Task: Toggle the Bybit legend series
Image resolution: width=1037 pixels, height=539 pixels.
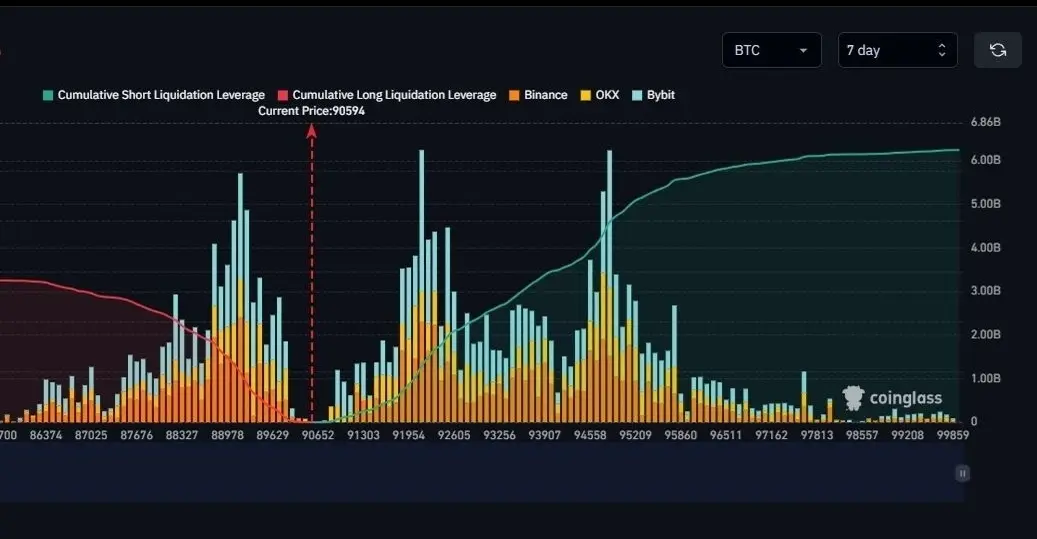Action: [653, 95]
